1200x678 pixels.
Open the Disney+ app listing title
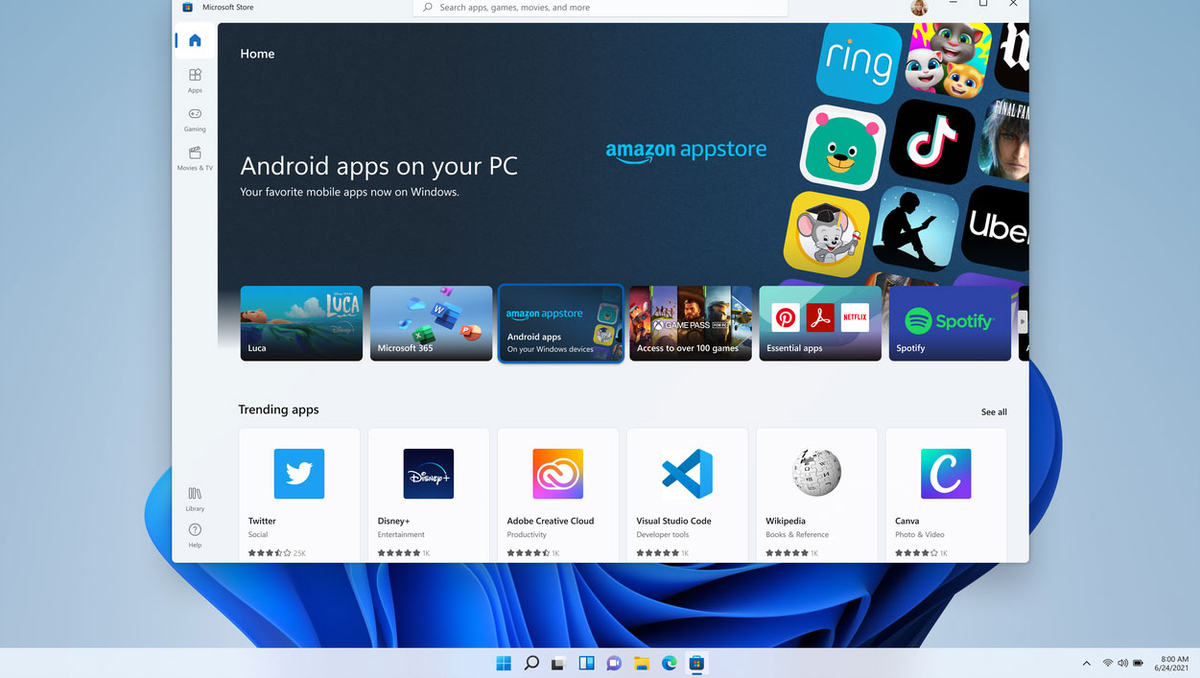[394, 521]
